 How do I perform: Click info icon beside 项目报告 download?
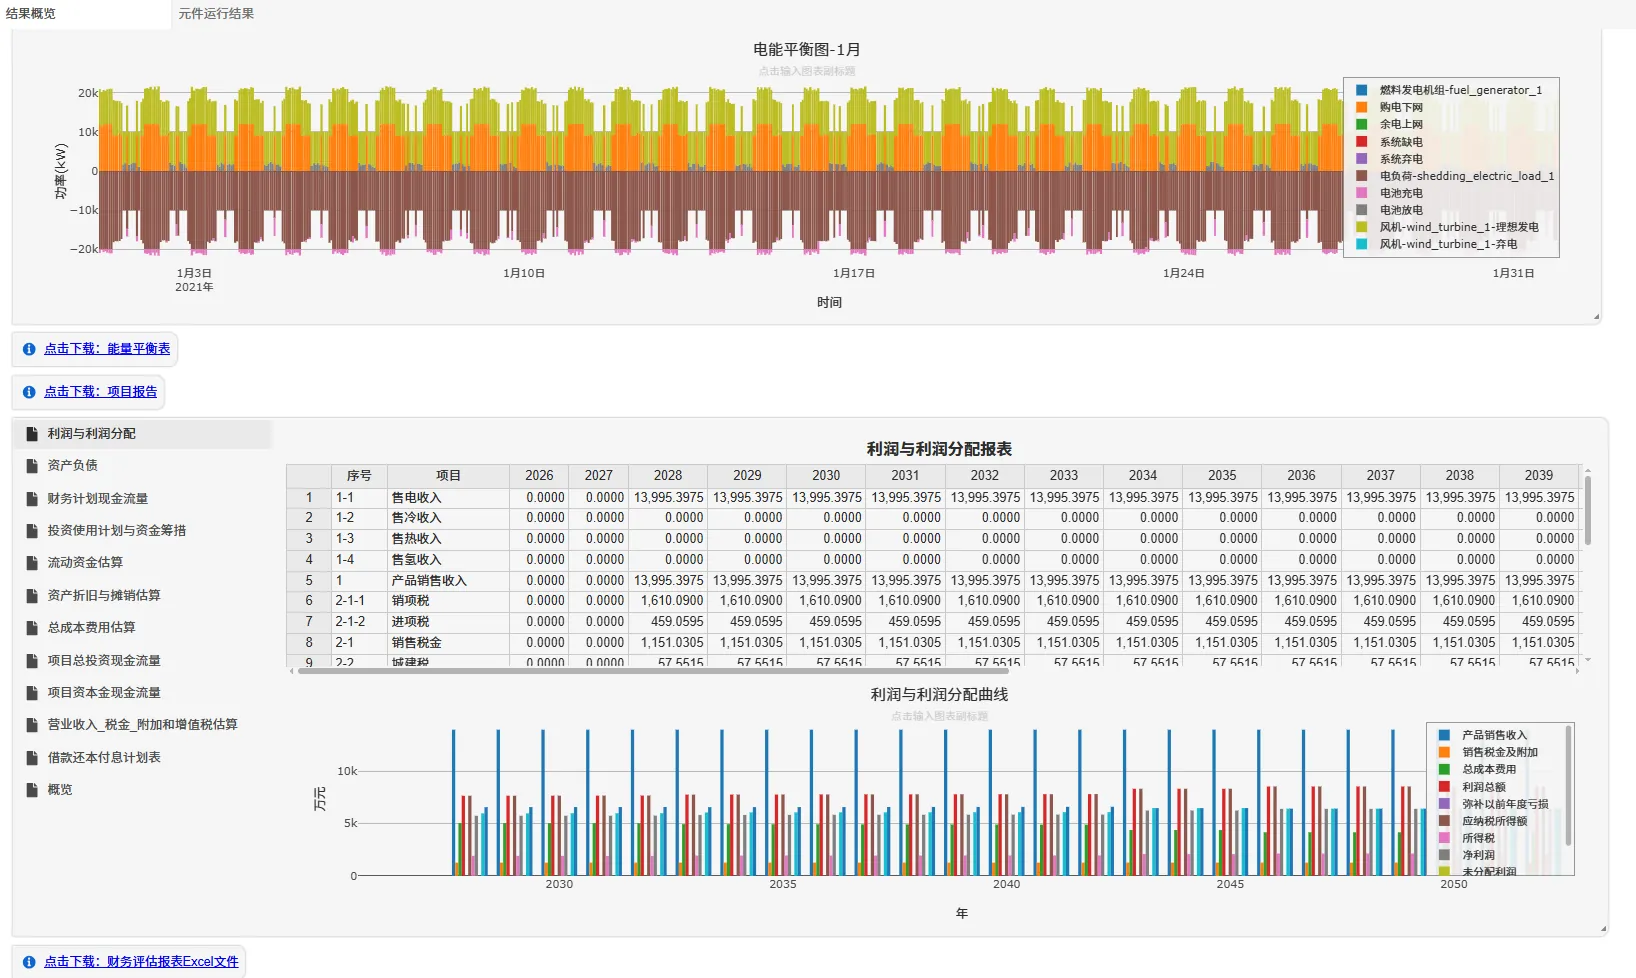(x=29, y=392)
